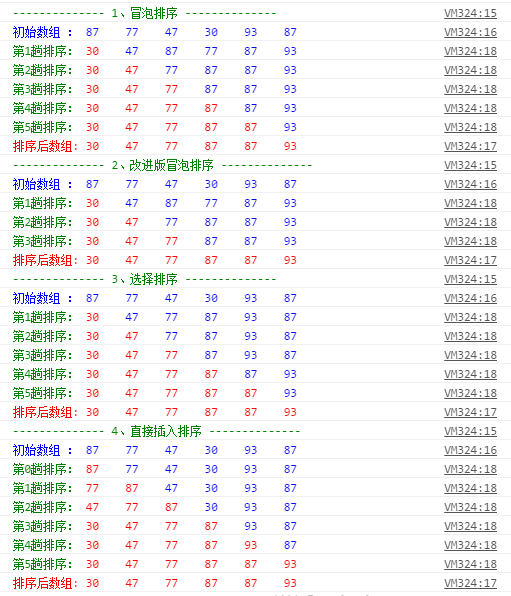The width and height of the screenshot is (511, 596).
Task: Click 第1趟排序 label in section 3
Action: (42, 317)
